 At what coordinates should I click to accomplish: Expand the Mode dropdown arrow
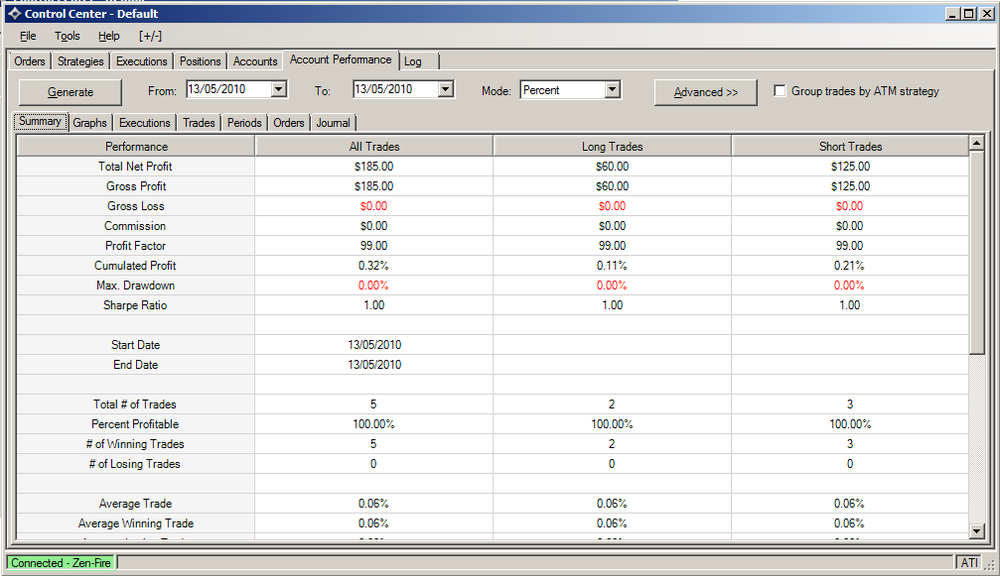pos(612,89)
